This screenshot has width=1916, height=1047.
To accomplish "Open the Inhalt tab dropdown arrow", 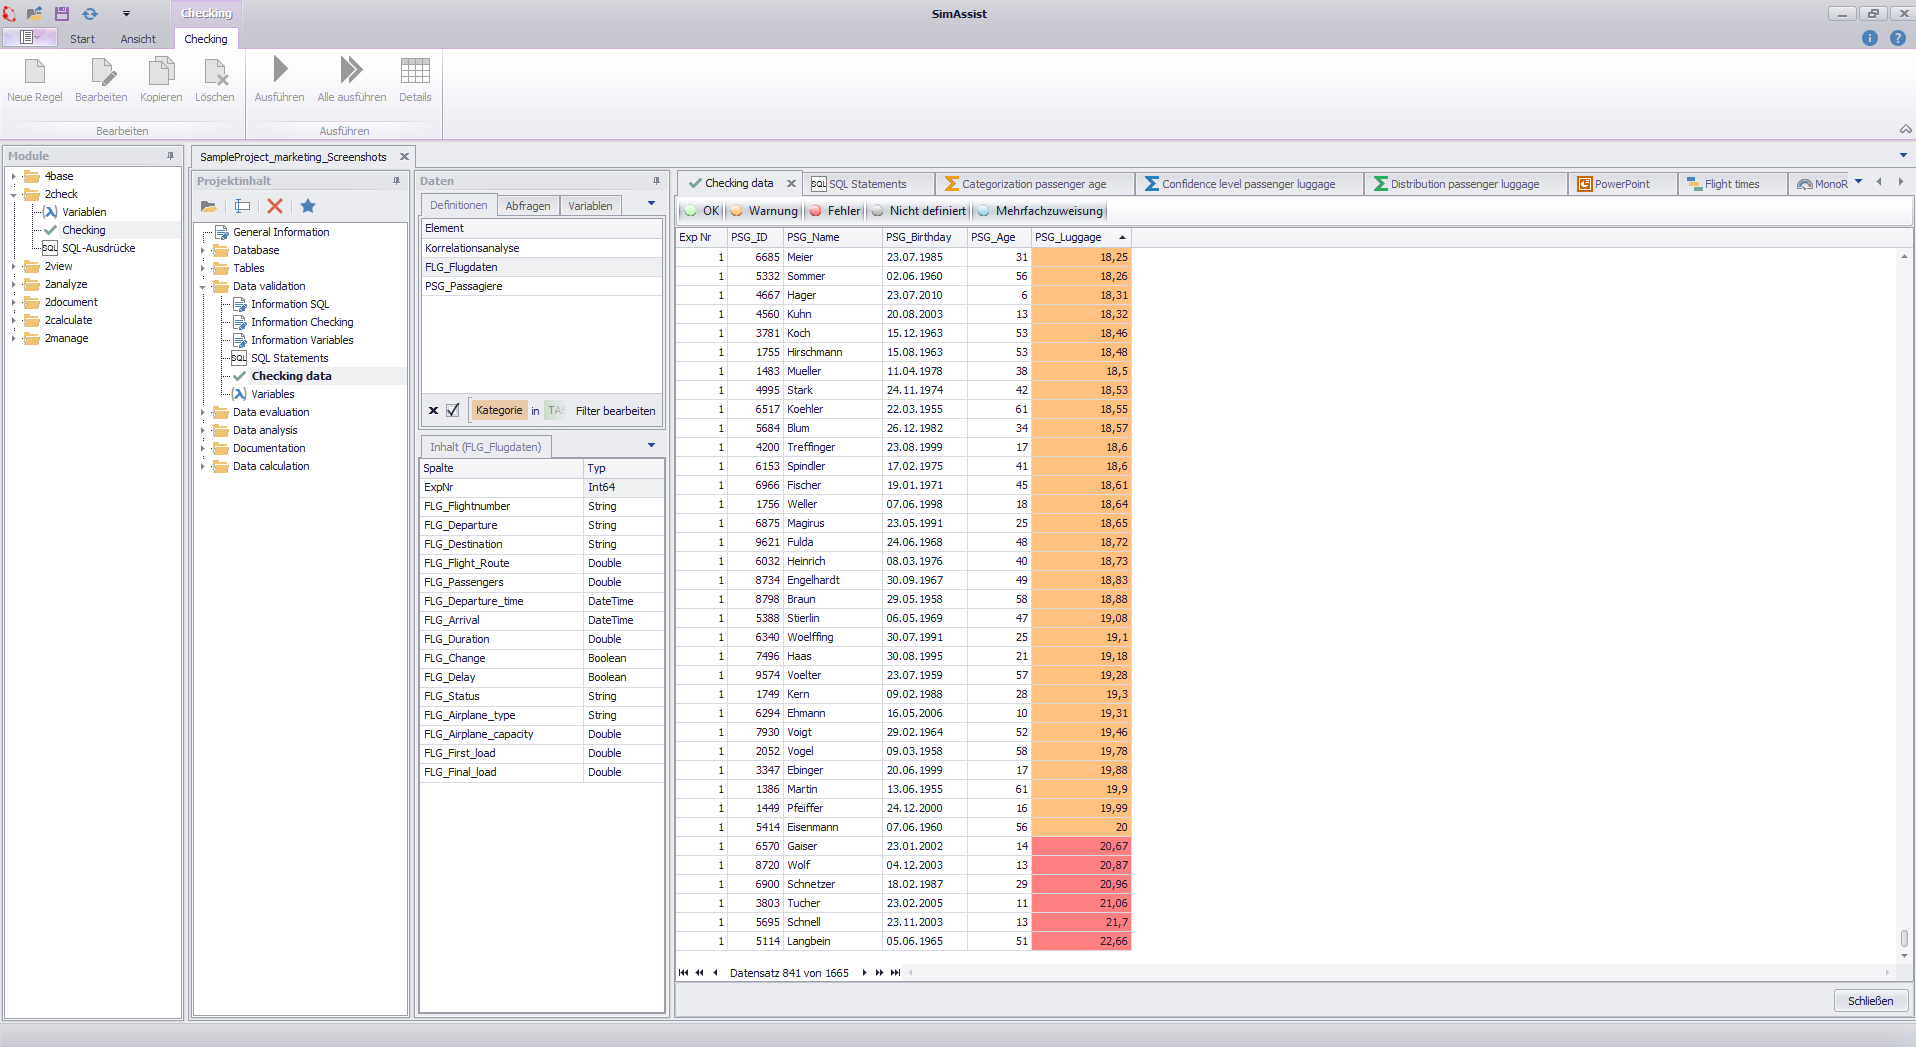I will pyautogui.click(x=651, y=446).
